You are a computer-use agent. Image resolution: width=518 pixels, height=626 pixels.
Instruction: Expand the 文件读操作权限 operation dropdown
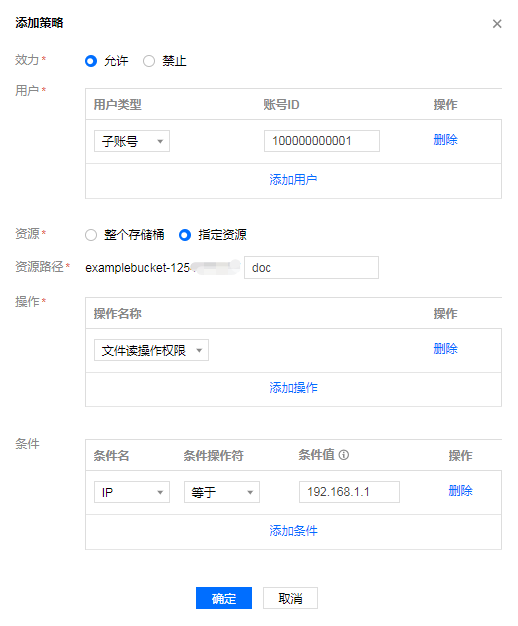point(151,350)
